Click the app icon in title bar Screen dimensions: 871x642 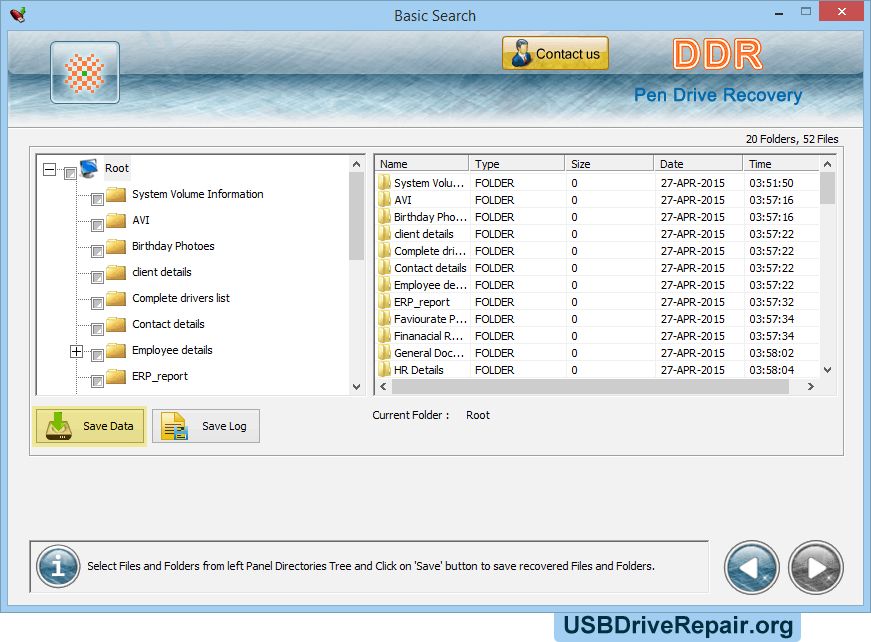(x=18, y=14)
